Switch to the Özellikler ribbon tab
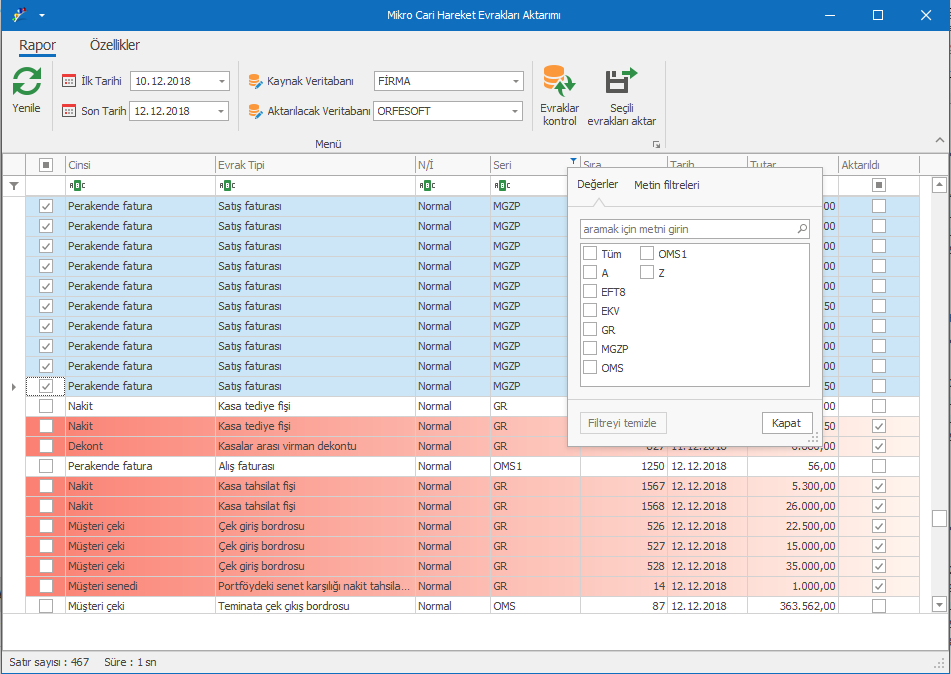951x674 pixels. 115,45
